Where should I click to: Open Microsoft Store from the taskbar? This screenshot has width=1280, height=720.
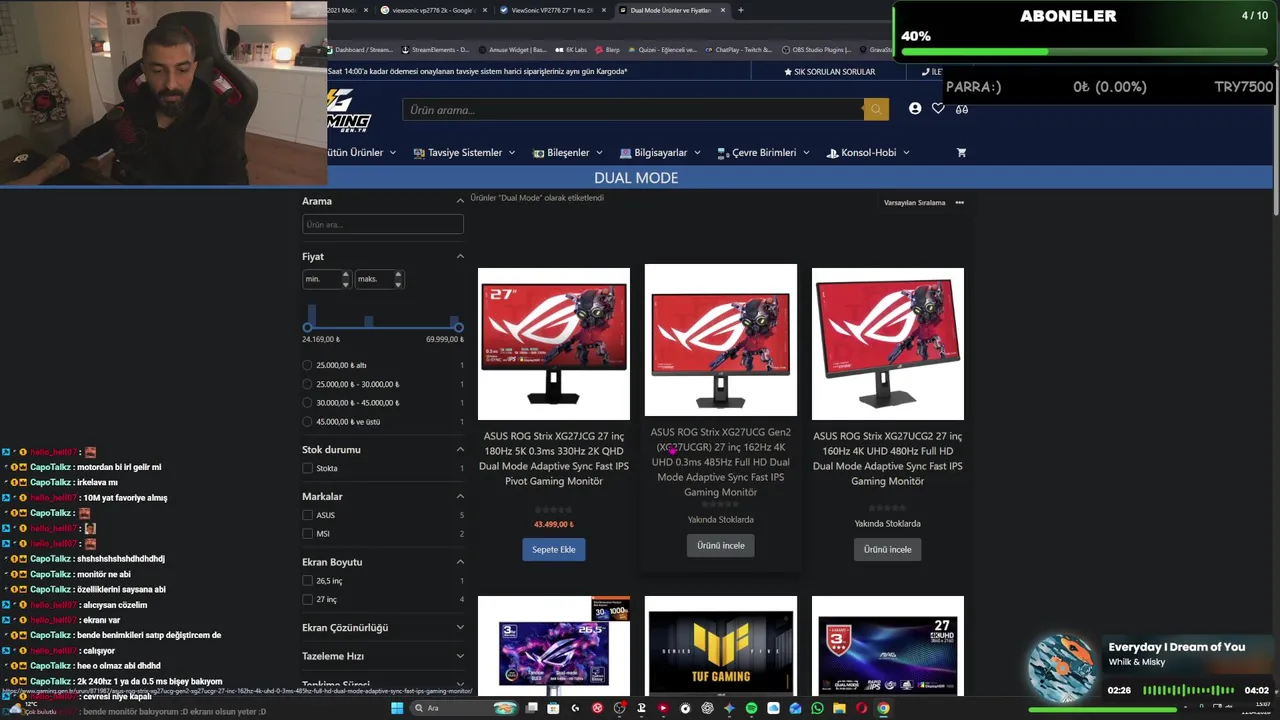point(553,708)
